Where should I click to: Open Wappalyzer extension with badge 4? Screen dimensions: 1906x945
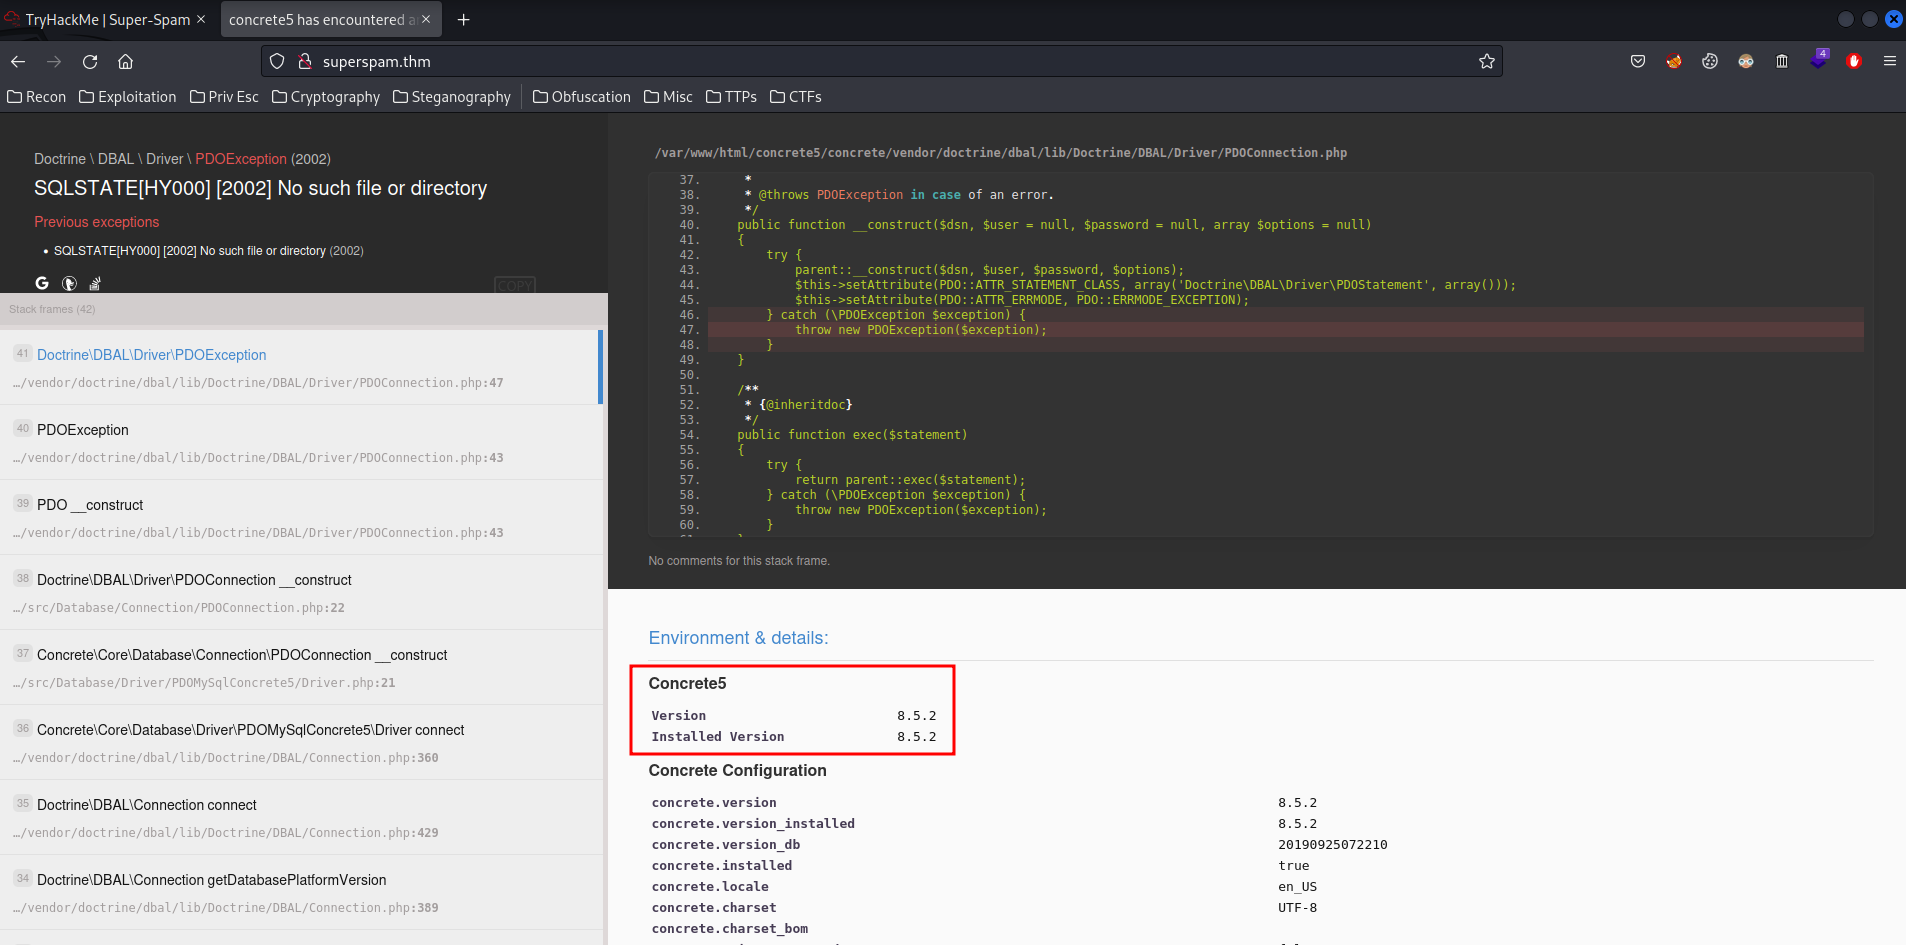[1818, 60]
